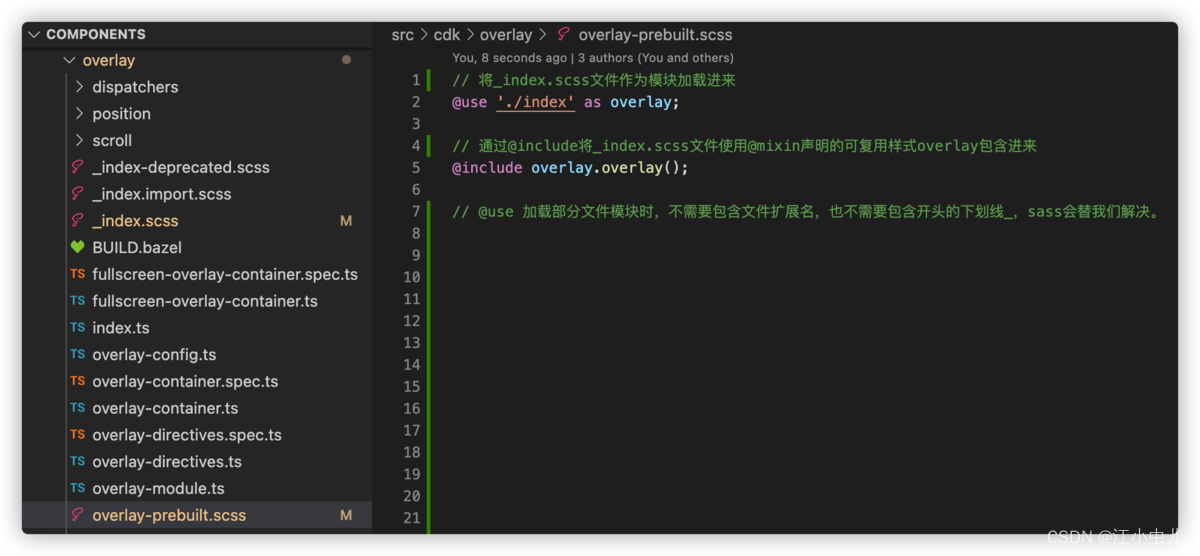Screen dimensions: 1200x556
Task: Click TS icon of overlay-directives.ts
Action: coord(77,462)
